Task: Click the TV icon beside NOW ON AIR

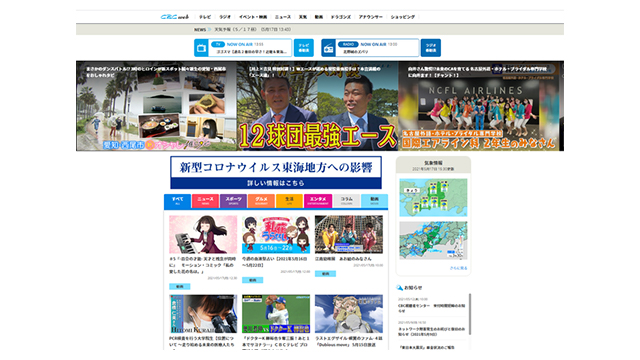Action: [201, 48]
